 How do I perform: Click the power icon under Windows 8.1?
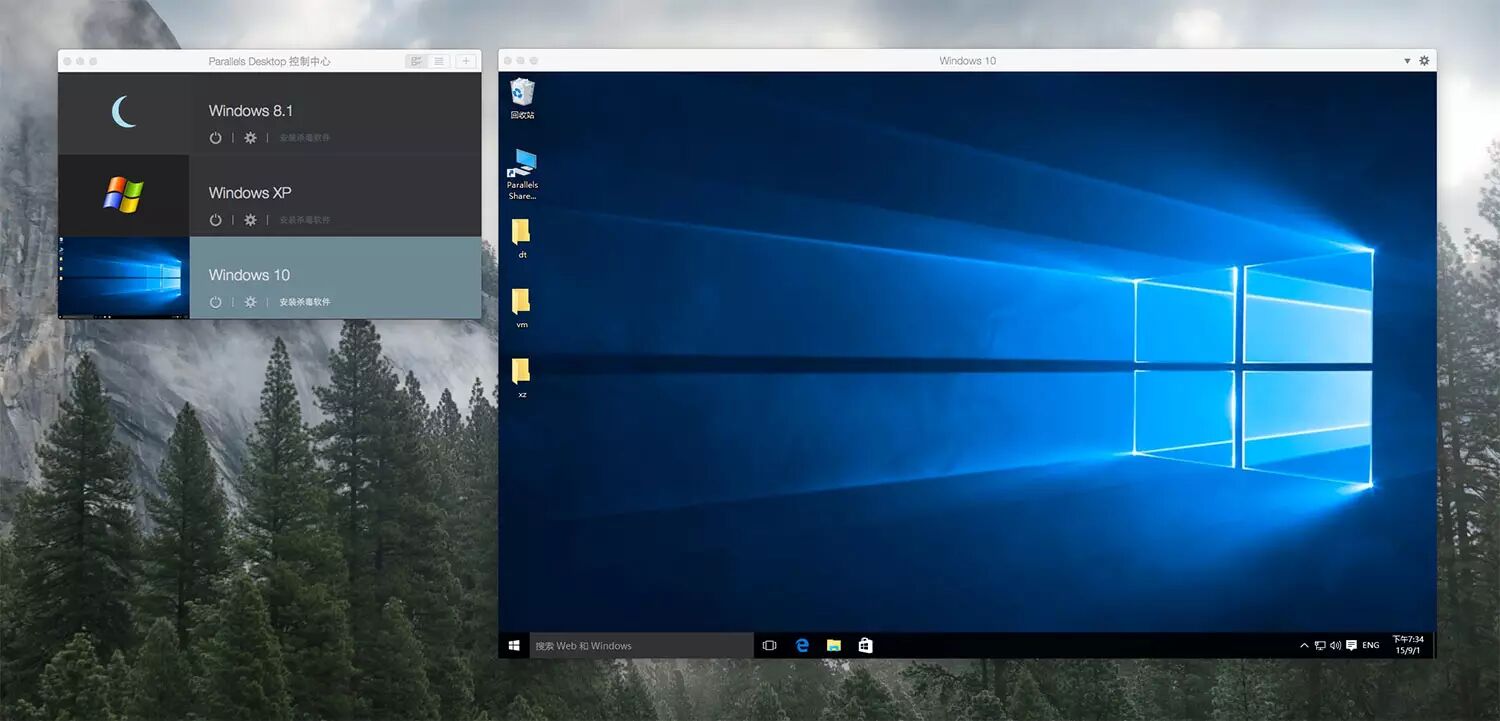click(215, 138)
